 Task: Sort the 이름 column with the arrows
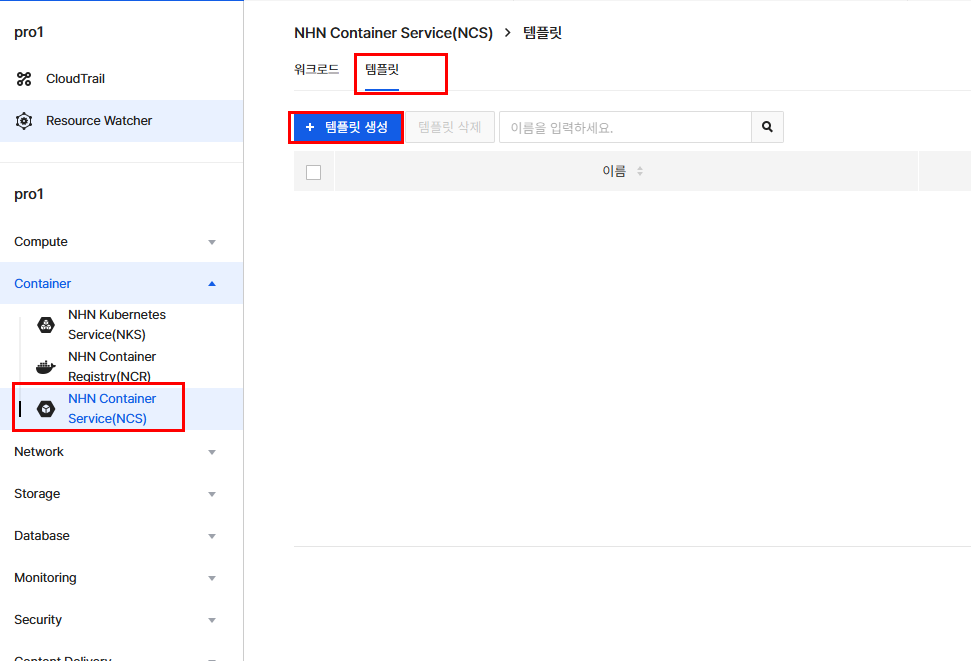click(x=640, y=172)
